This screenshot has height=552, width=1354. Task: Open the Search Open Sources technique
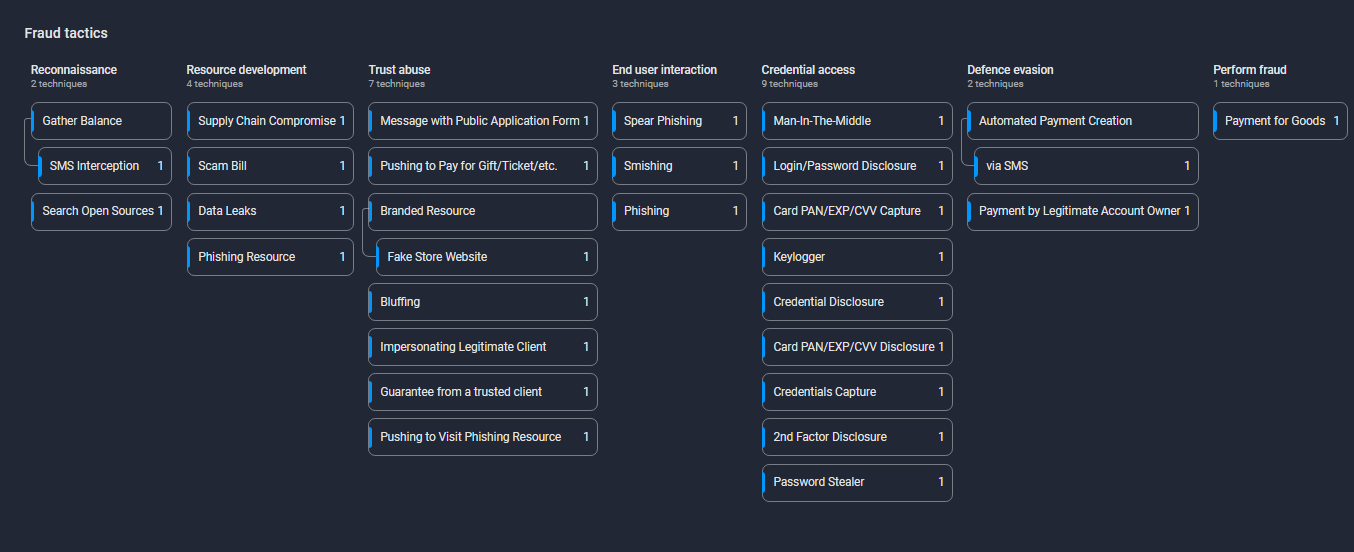coord(100,211)
